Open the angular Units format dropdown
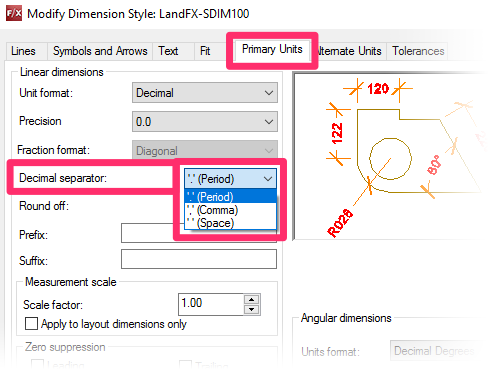491x376 pixels. tap(437, 351)
